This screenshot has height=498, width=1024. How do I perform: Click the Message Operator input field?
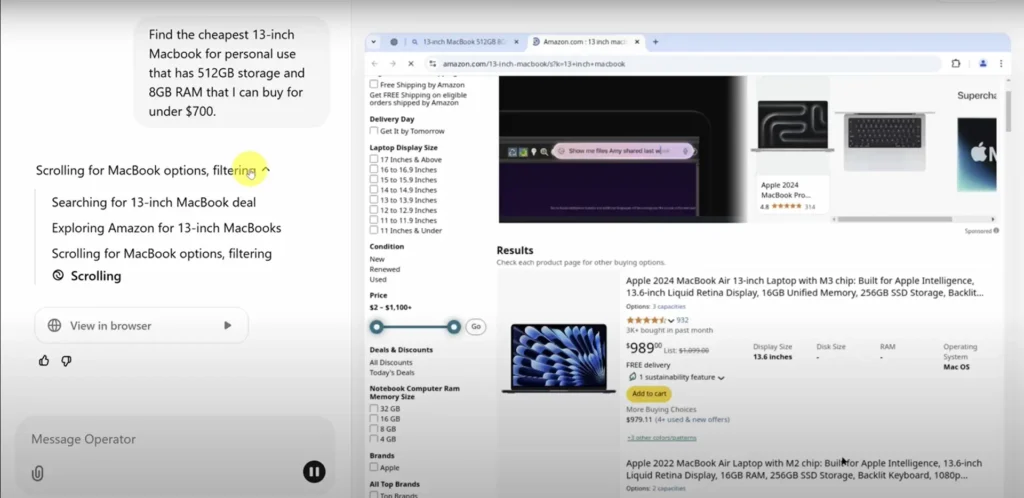coord(175,439)
